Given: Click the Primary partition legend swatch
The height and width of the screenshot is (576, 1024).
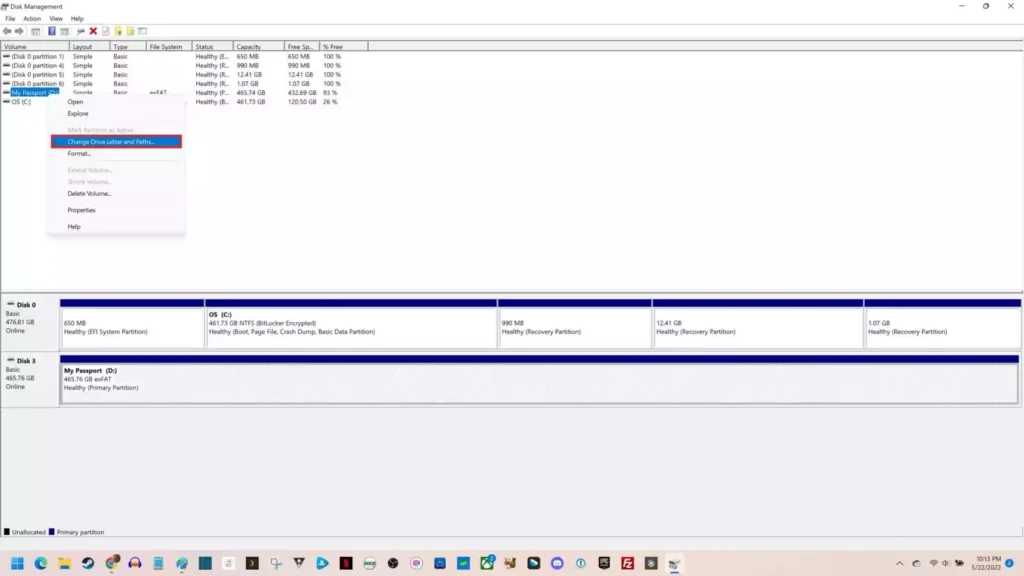Looking at the screenshot, I should click(x=52, y=532).
